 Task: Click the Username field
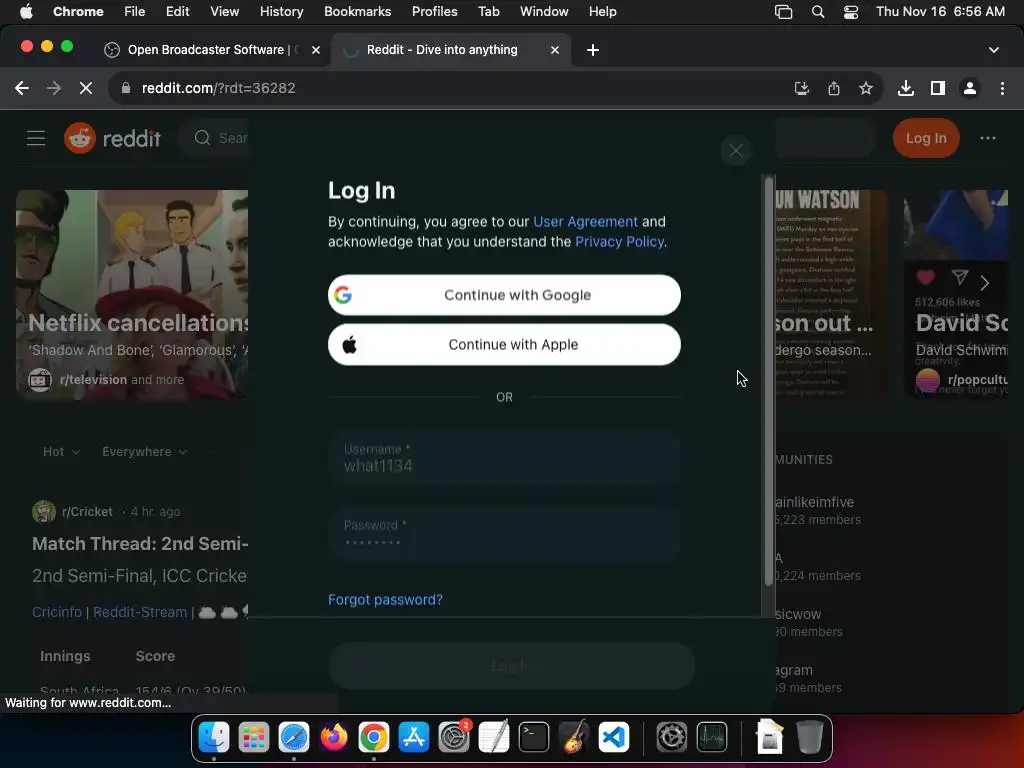(x=504, y=458)
